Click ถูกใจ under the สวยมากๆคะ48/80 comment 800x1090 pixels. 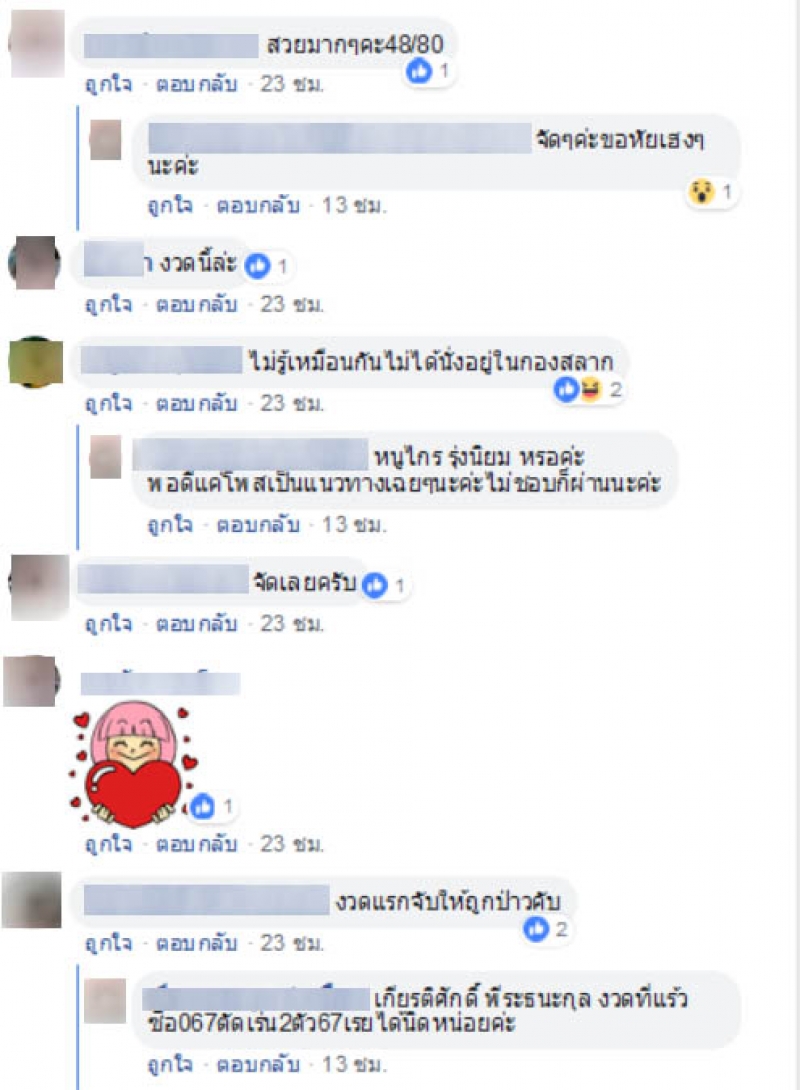point(108,85)
